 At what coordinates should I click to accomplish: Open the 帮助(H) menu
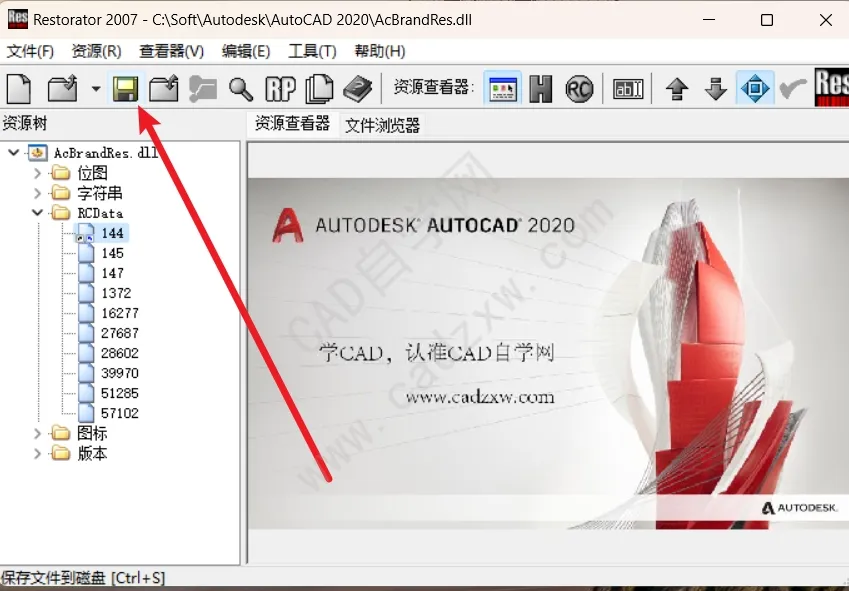coord(380,51)
